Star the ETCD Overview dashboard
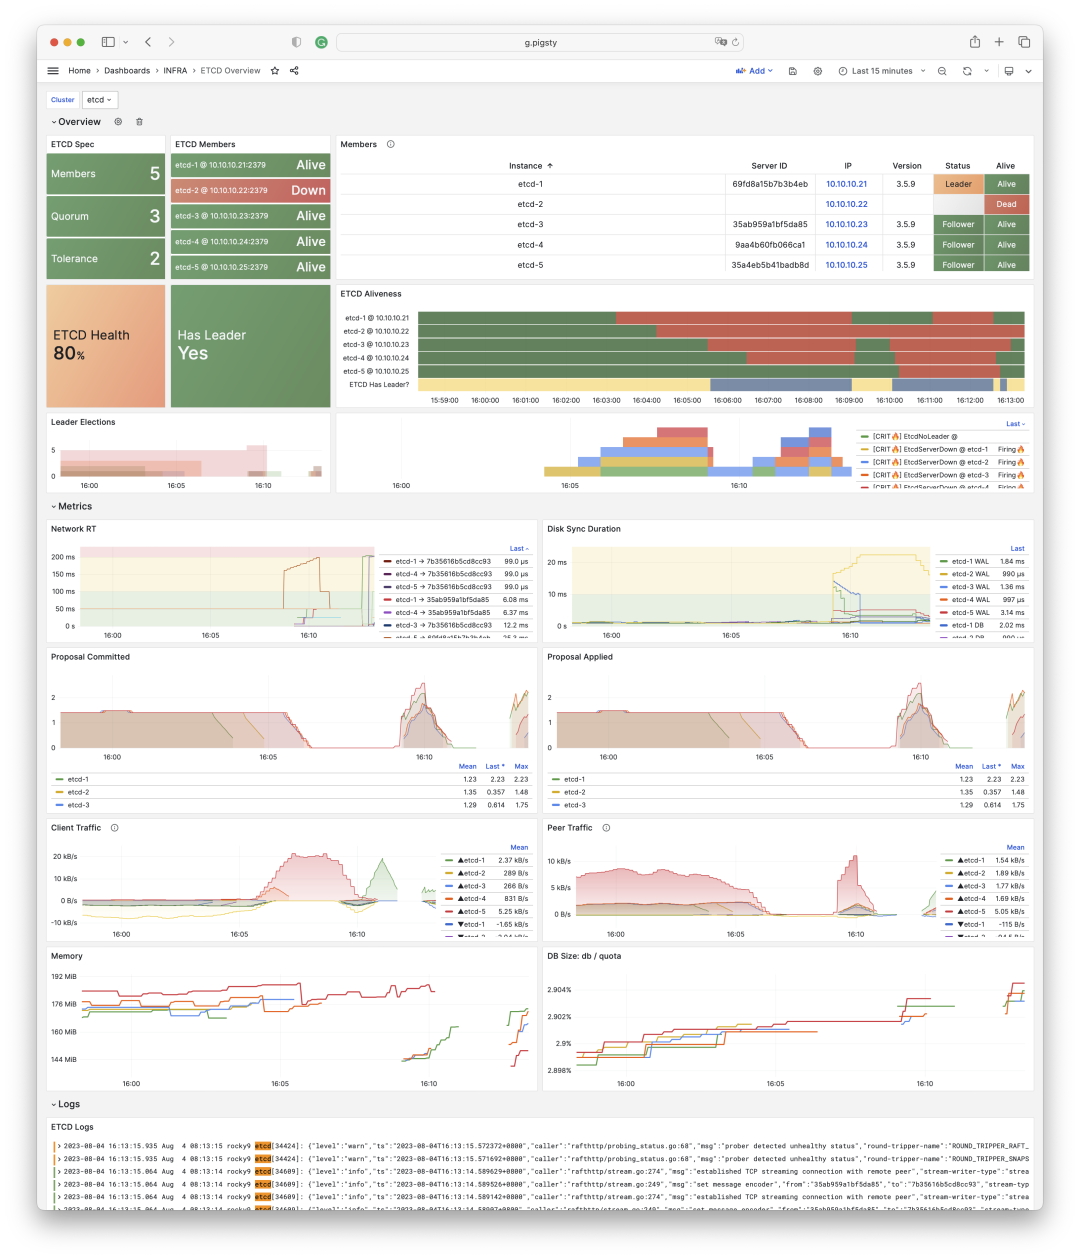This screenshot has width=1080, height=1259. tap(275, 71)
